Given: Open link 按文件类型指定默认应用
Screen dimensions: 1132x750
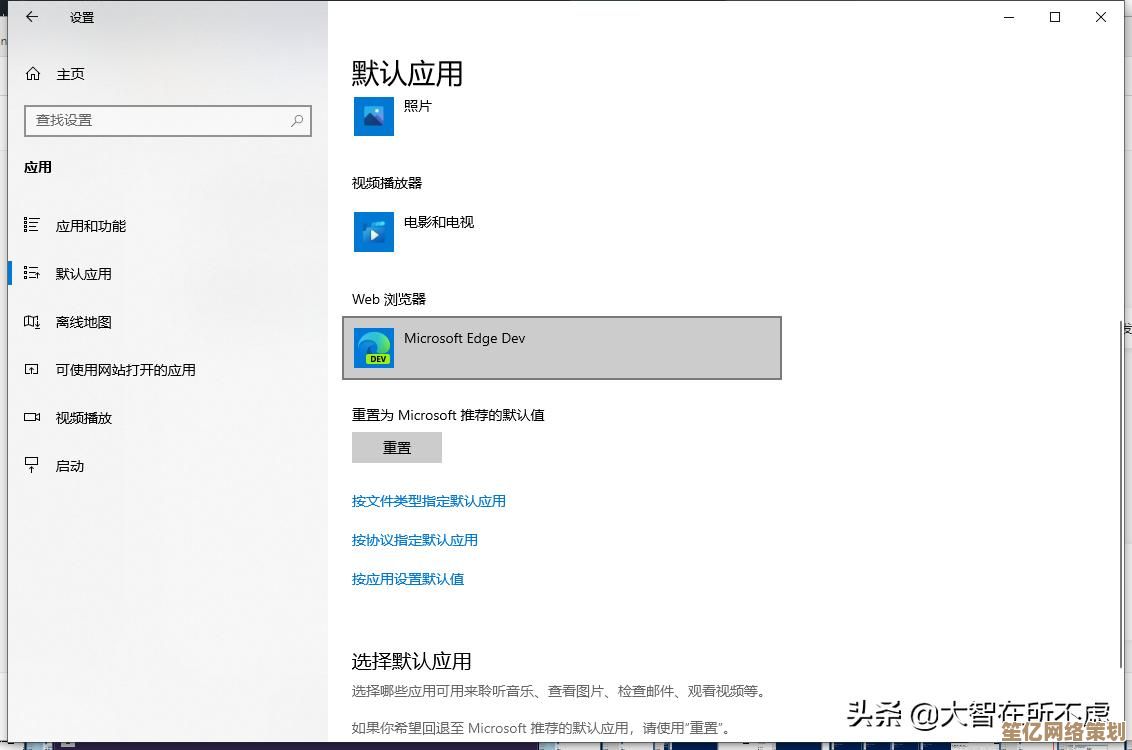Looking at the screenshot, I should pyautogui.click(x=428, y=501).
